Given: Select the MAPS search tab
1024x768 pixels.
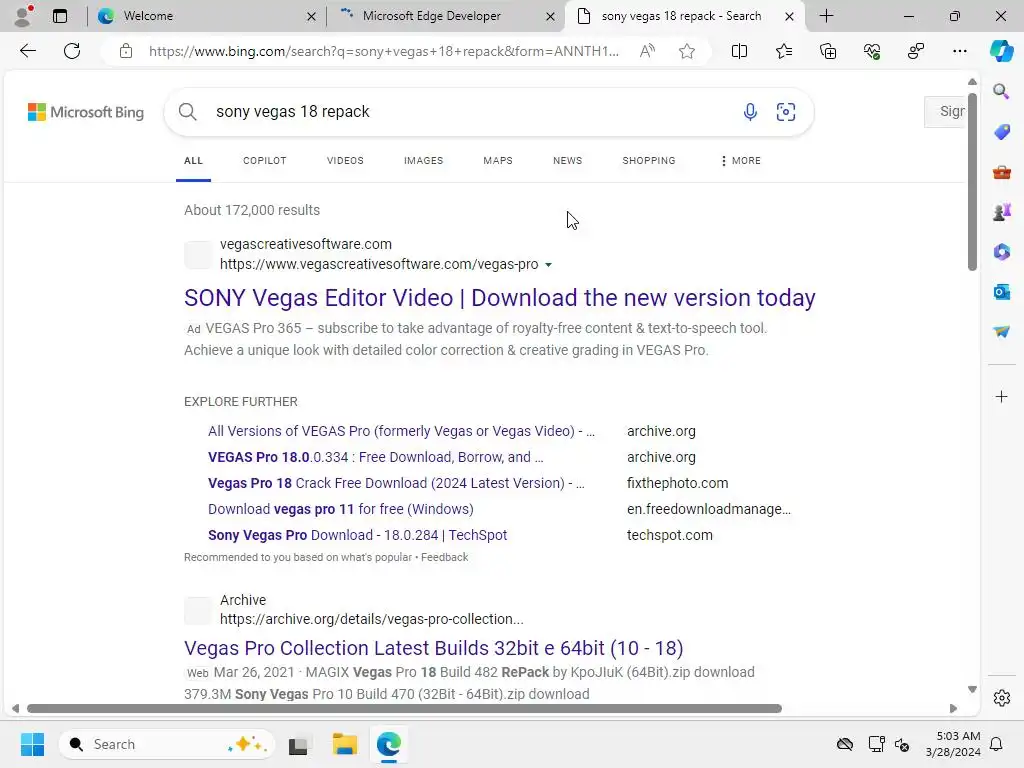Looking at the screenshot, I should (498, 161).
